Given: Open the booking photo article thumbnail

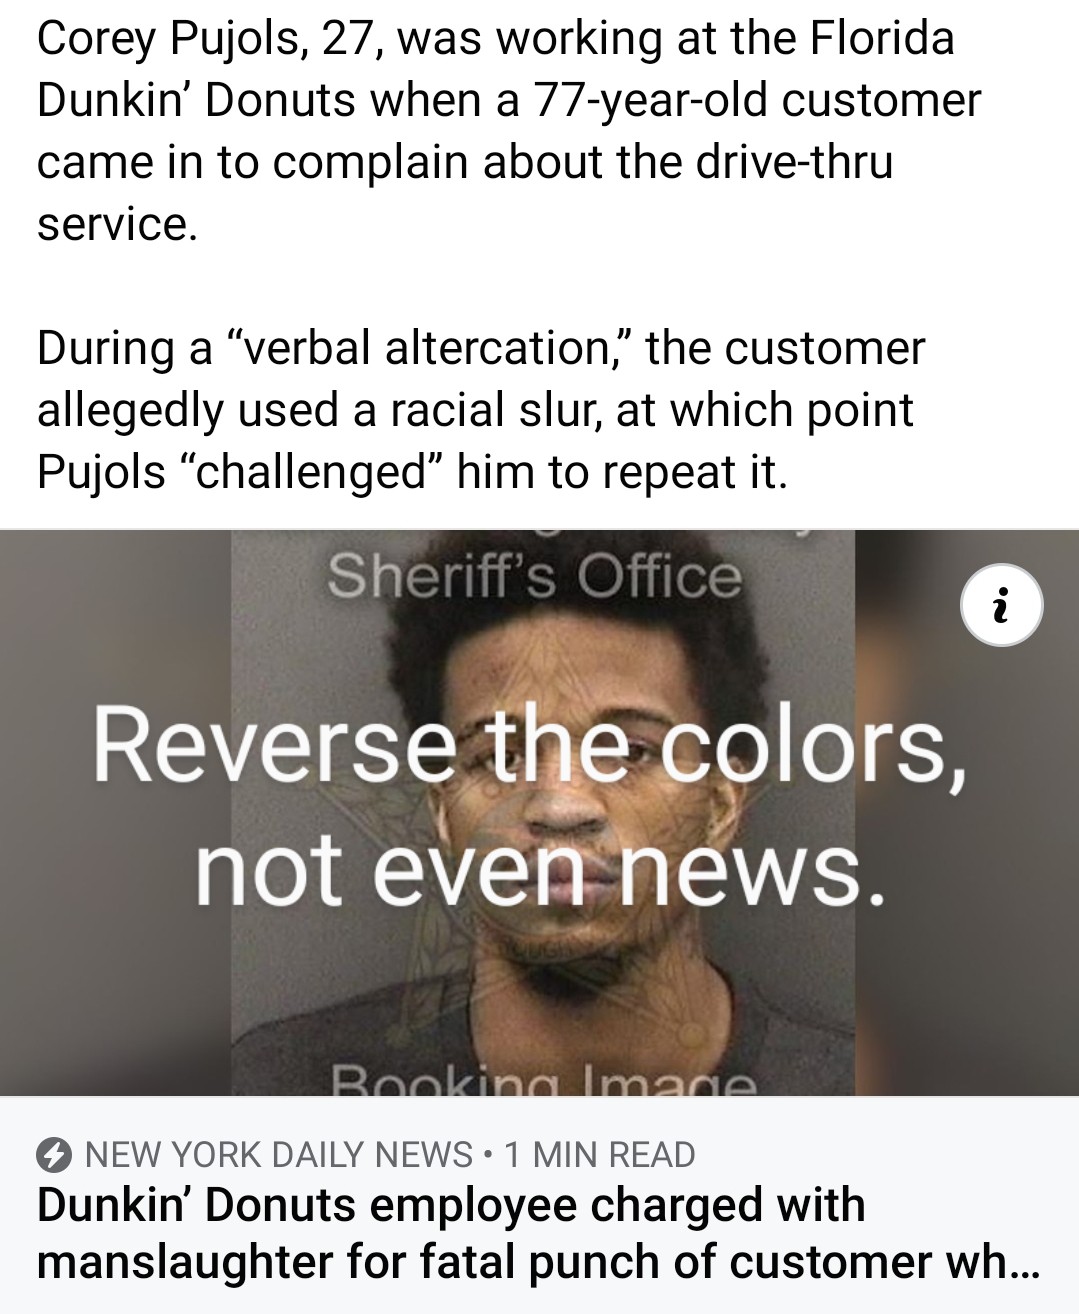Looking at the screenshot, I should coord(539,812).
